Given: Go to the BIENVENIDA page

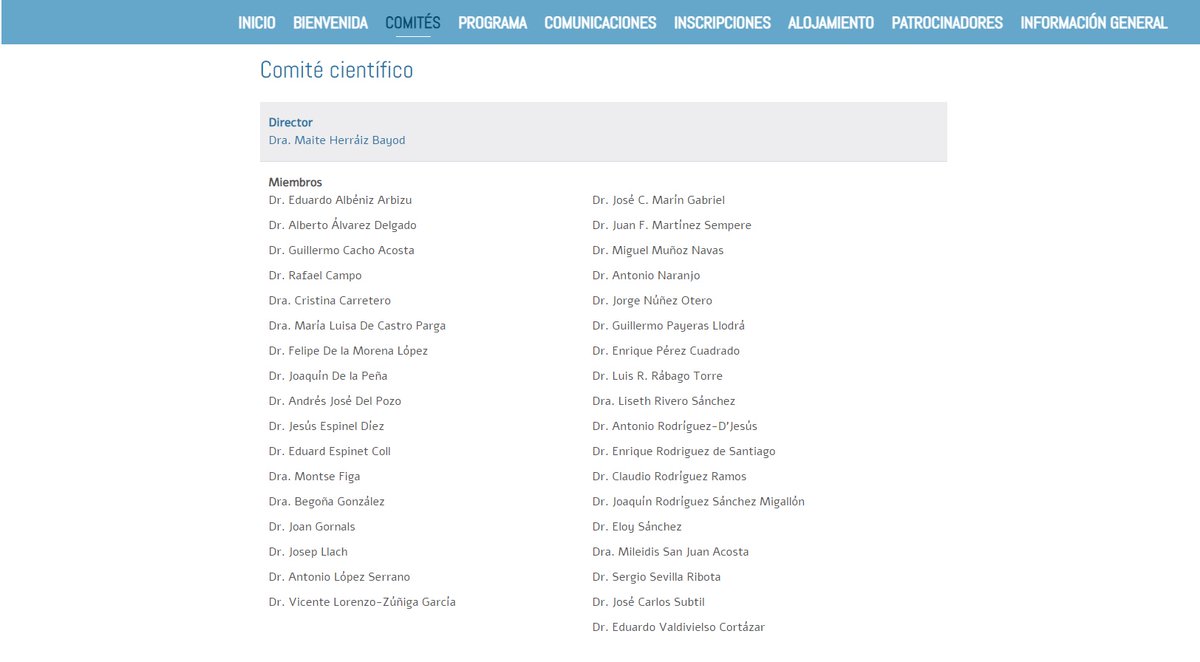Looking at the screenshot, I should click(330, 22).
